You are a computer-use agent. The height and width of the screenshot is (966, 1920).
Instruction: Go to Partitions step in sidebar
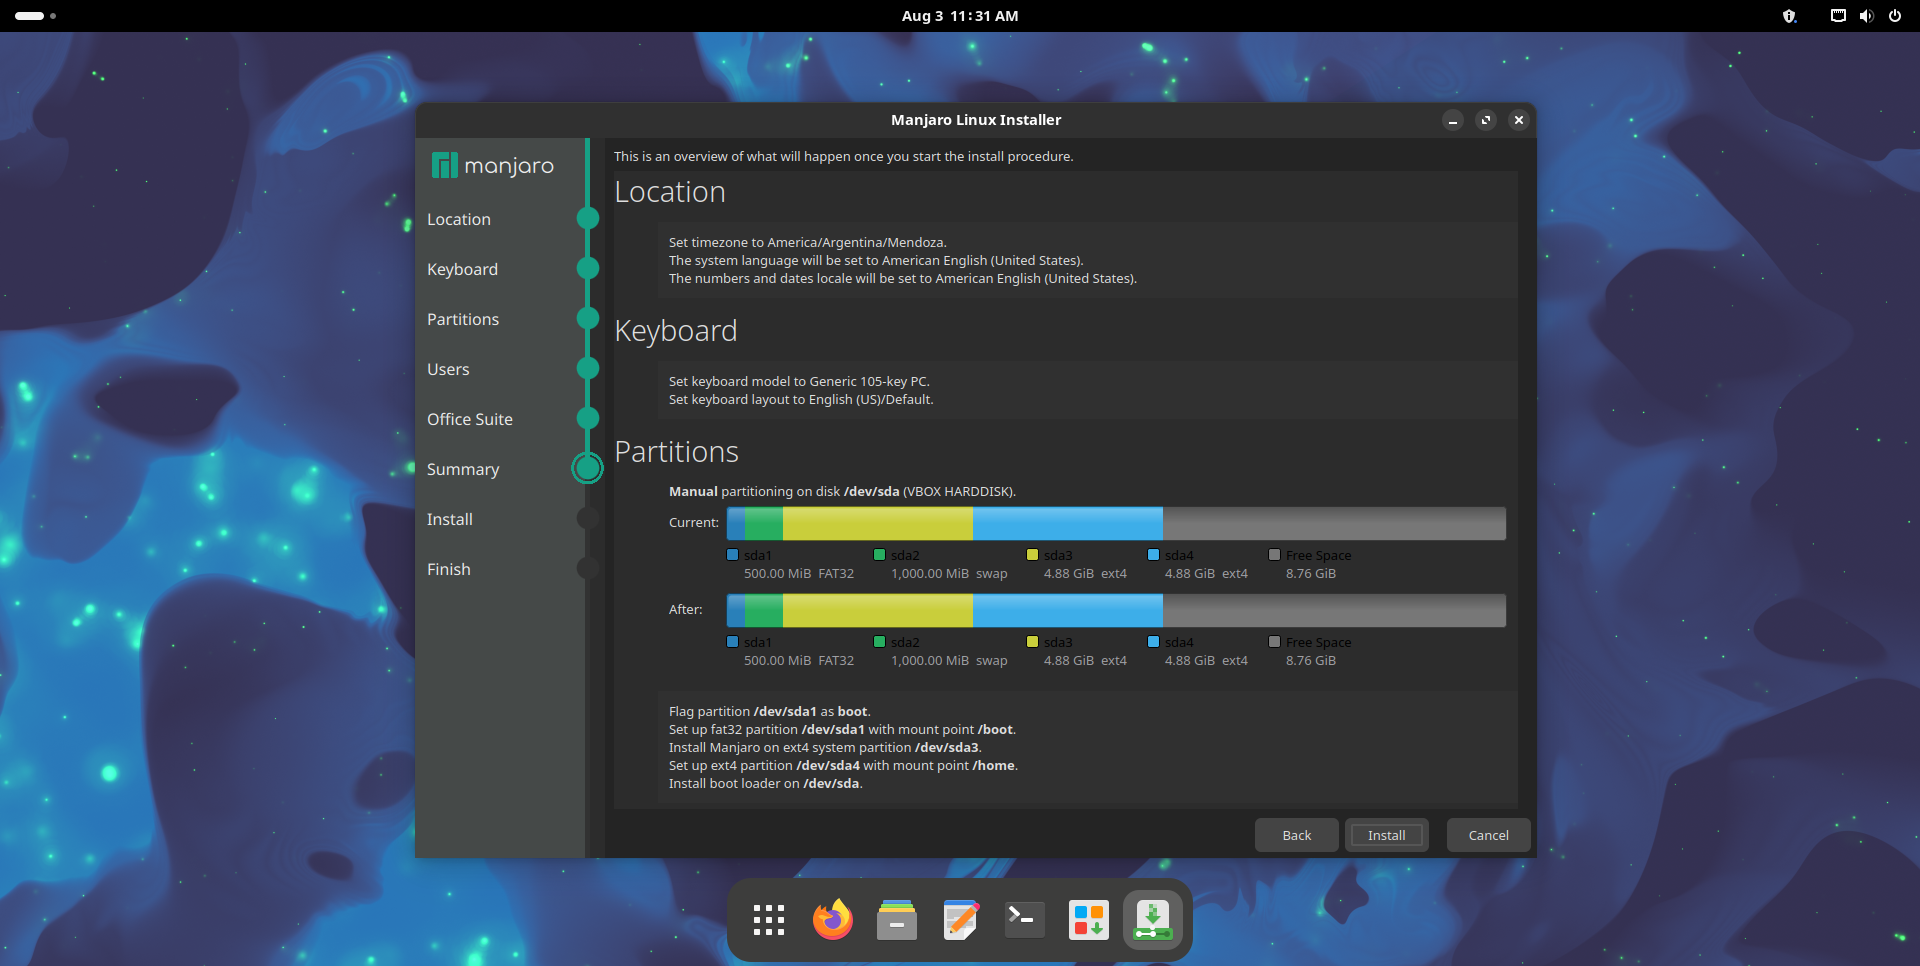pos(463,319)
